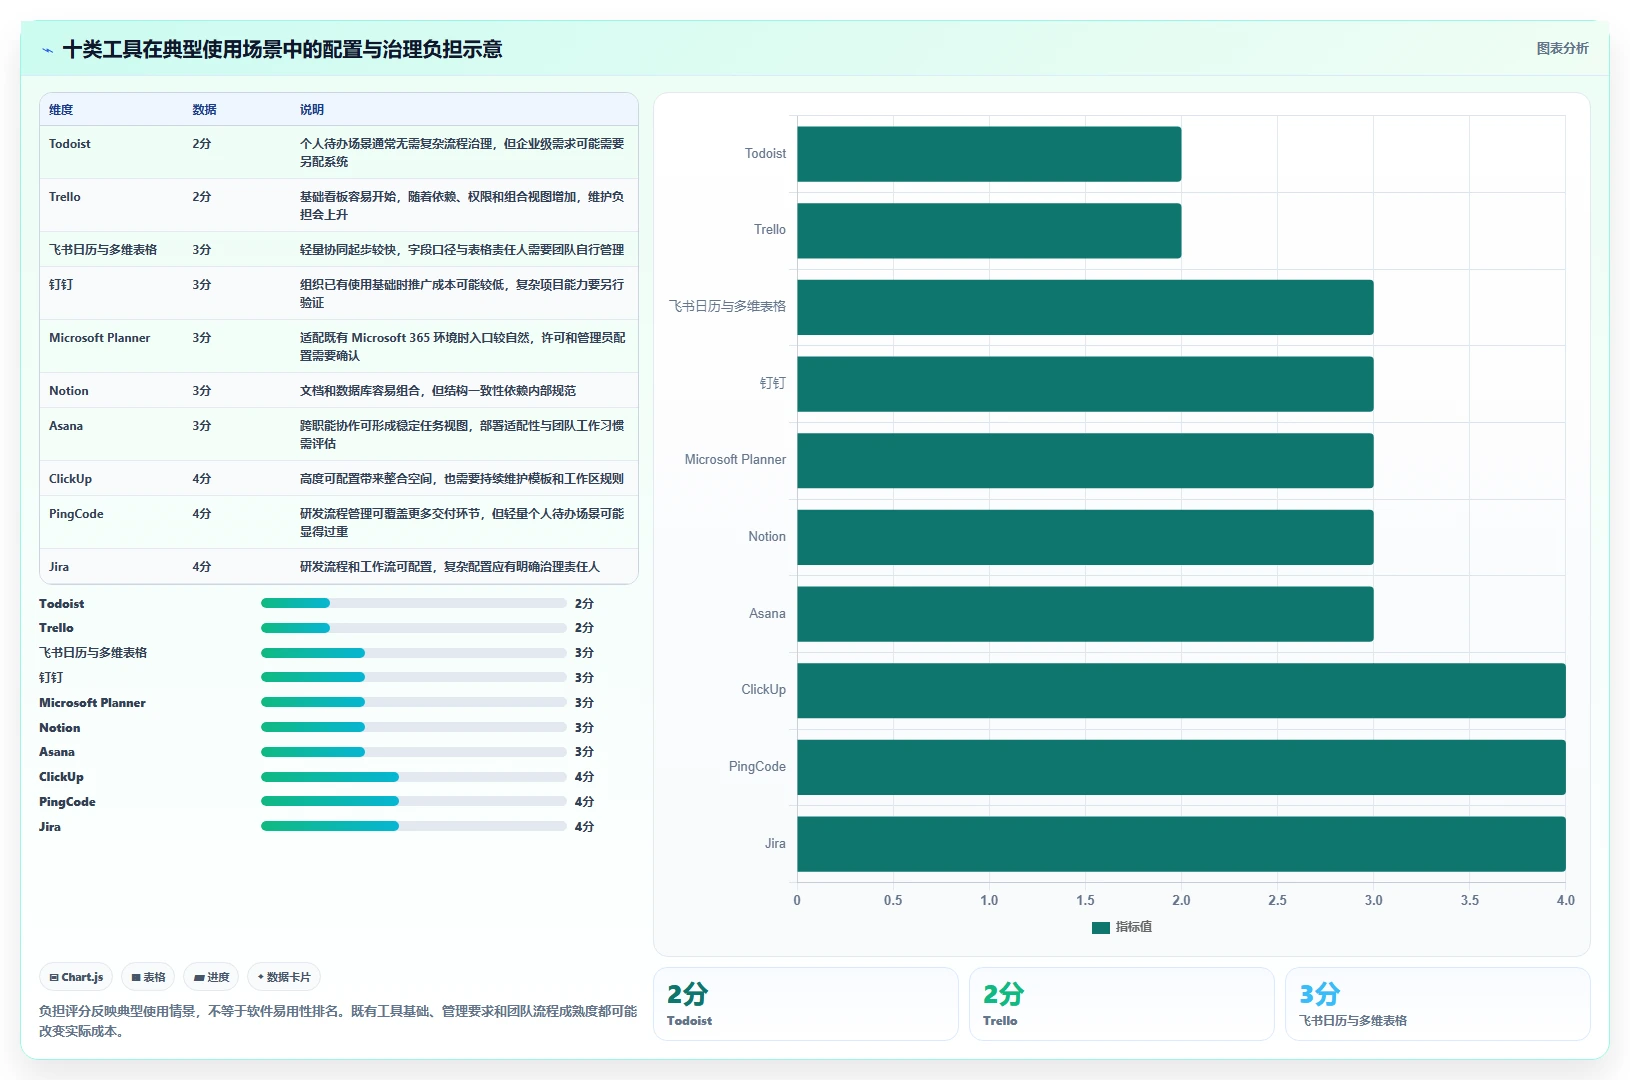This screenshot has width=1630, height=1080.
Task: Click the Notion description cell in table
Action: coord(438,391)
